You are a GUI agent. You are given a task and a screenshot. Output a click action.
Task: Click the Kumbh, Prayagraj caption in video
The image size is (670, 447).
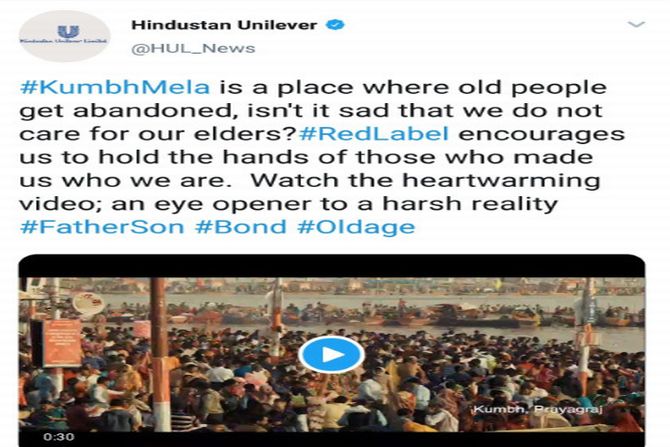[x=538, y=409]
